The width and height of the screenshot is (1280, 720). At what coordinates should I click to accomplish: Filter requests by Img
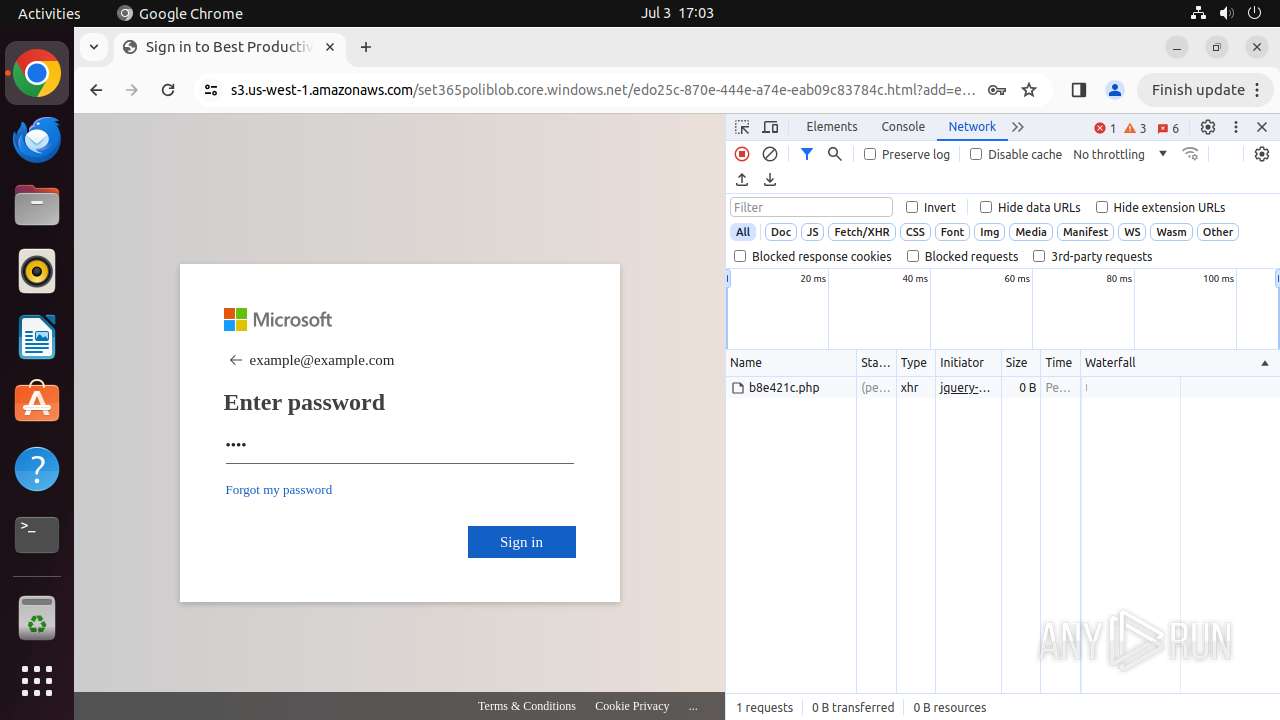pos(990,232)
